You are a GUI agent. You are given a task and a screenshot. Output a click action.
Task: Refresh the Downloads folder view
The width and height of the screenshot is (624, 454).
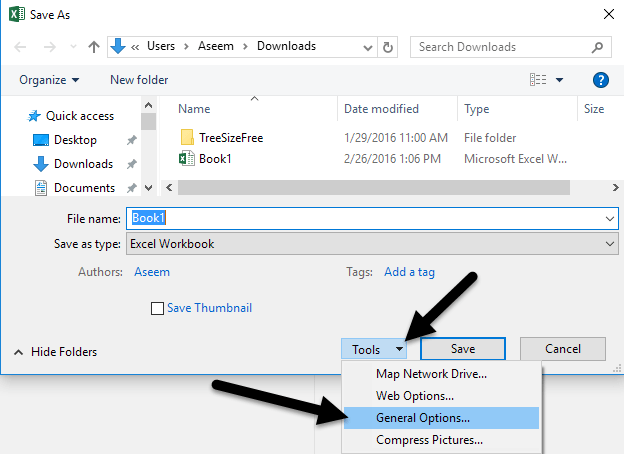[388, 47]
